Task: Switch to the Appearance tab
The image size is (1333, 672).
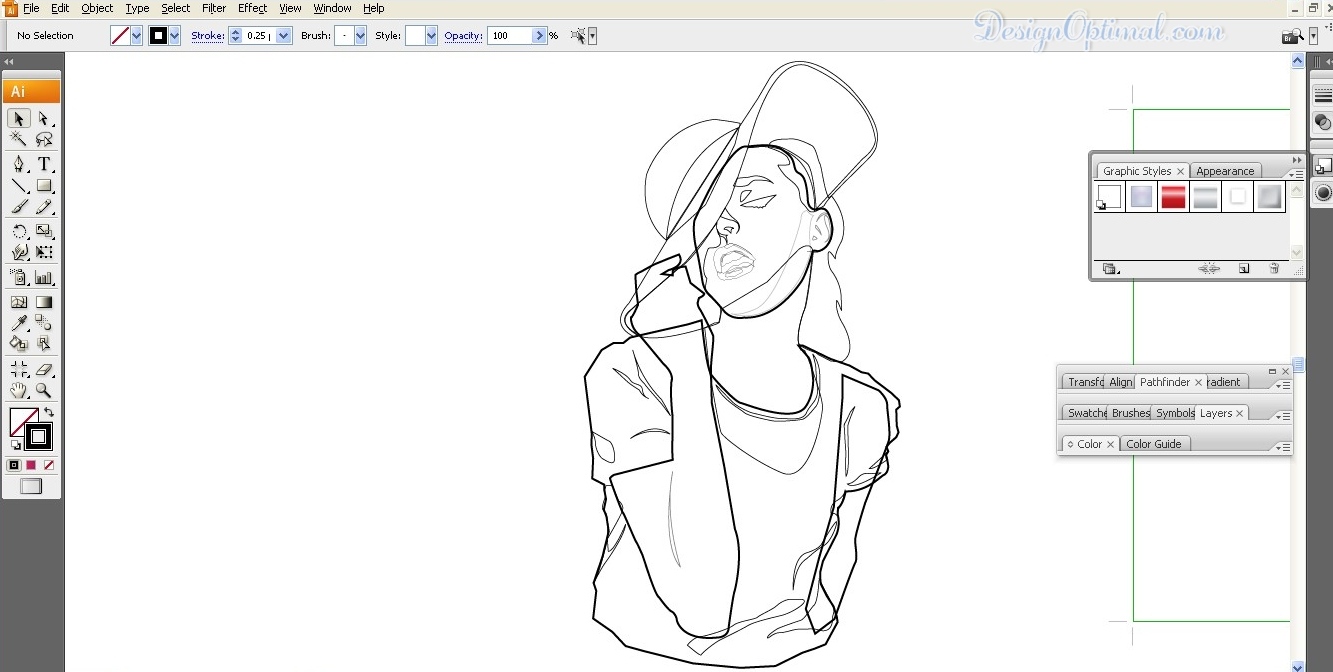Action: (1225, 171)
